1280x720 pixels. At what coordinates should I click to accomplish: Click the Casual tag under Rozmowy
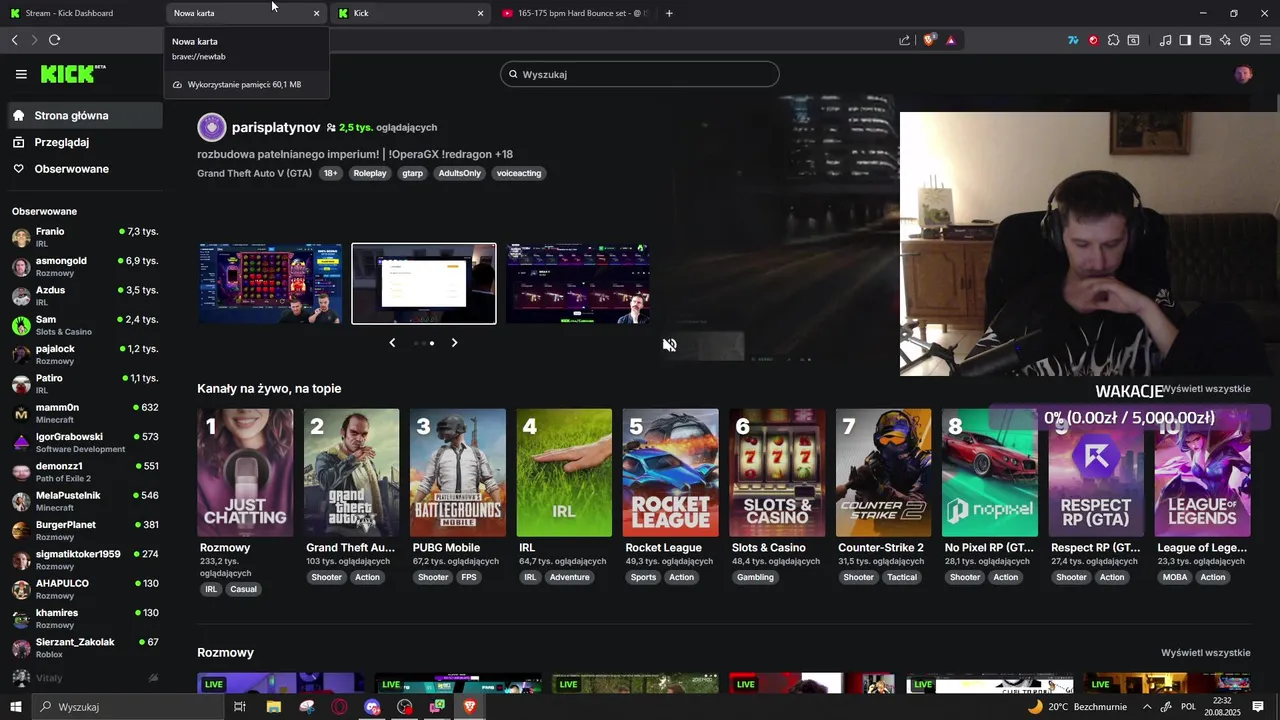(243, 589)
